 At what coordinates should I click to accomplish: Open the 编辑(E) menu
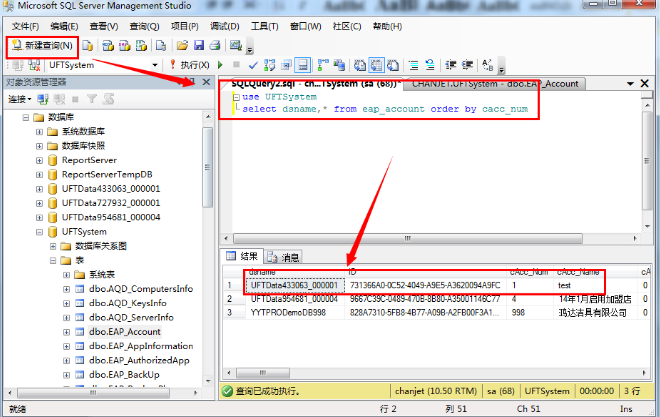[64, 27]
